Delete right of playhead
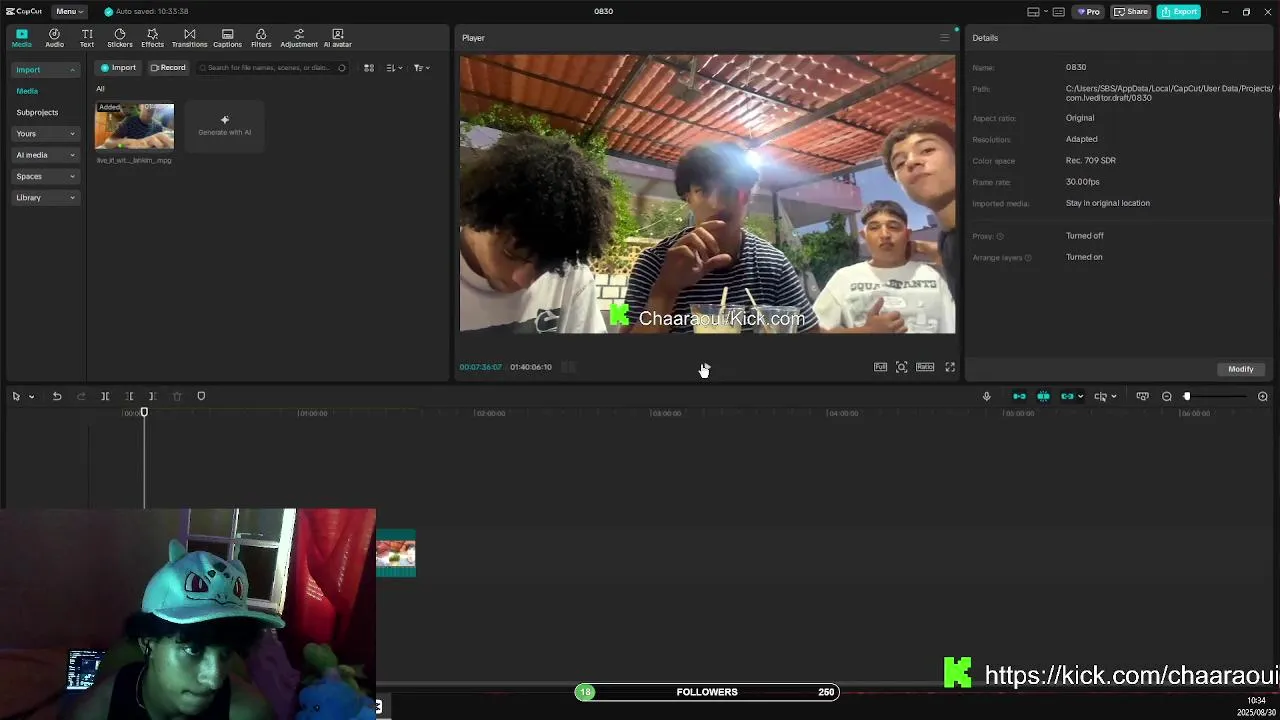Image resolution: width=1280 pixels, height=720 pixels. [x=152, y=397]
